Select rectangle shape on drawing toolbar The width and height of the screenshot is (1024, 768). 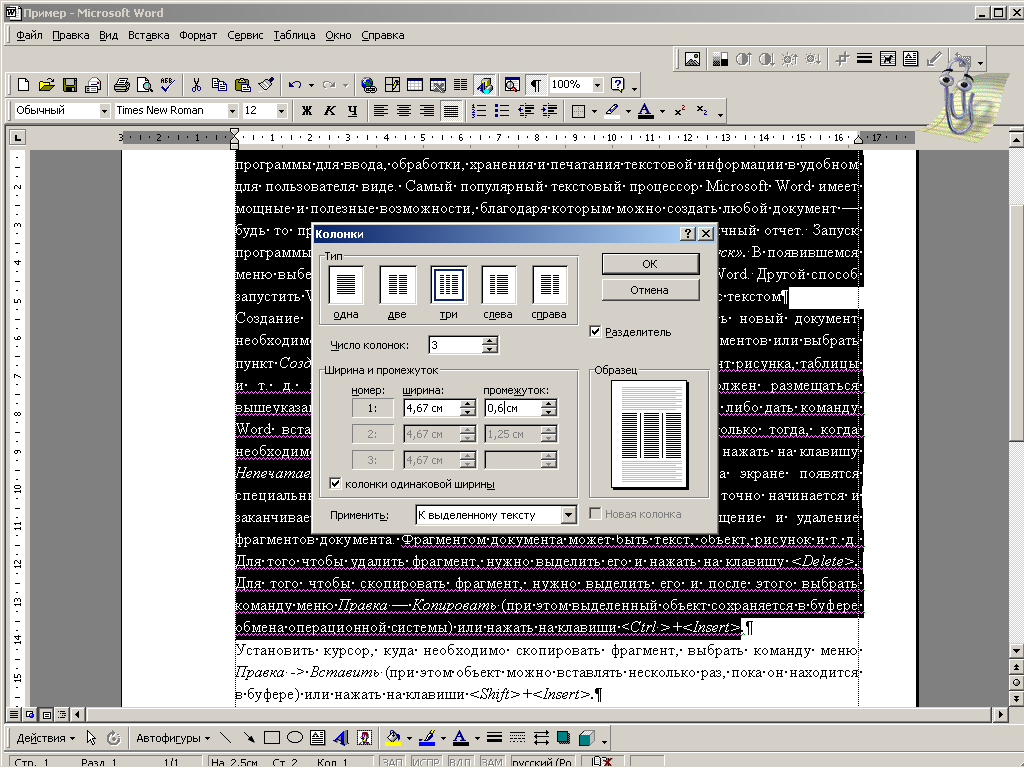point(272,738)
